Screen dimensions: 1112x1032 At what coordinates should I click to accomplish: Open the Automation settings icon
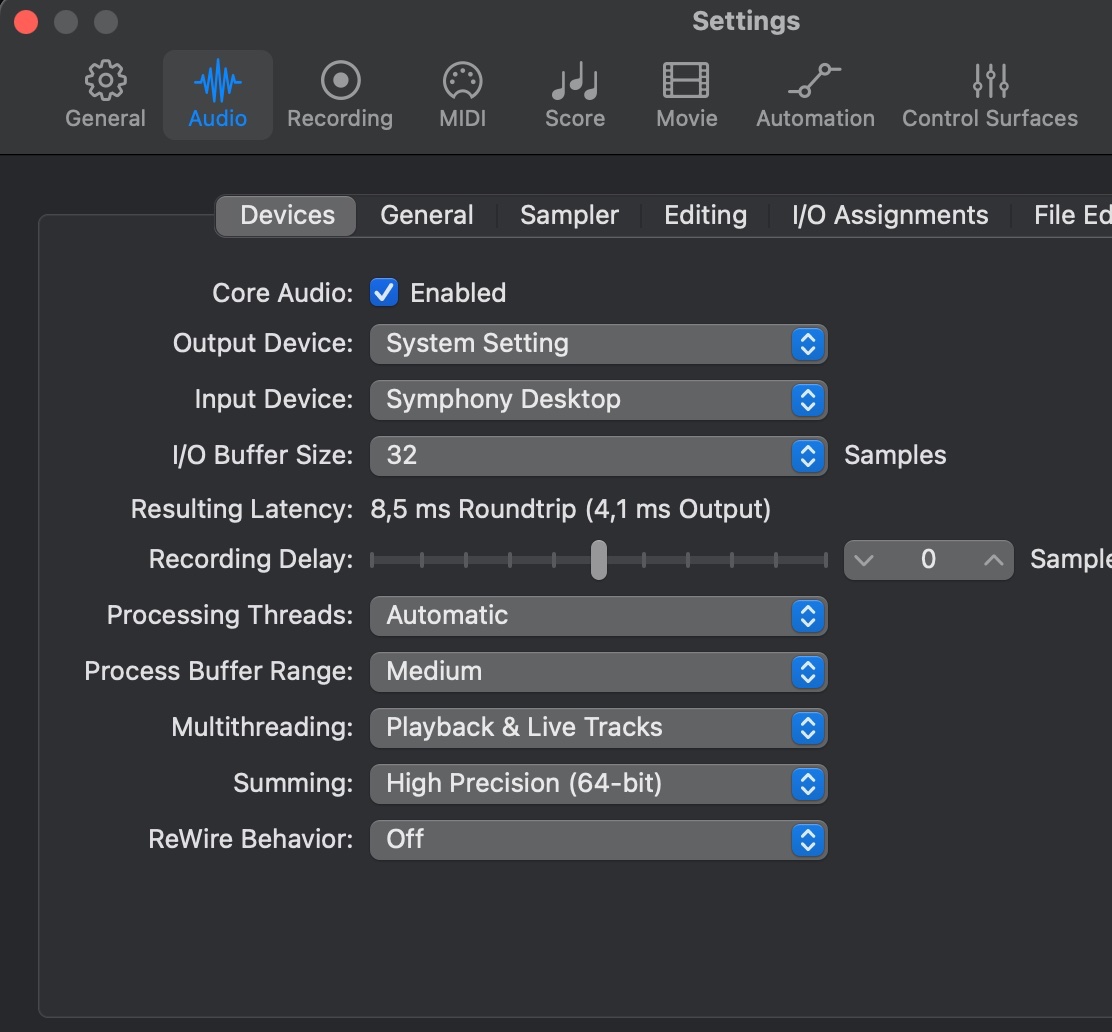click(815, 82)
